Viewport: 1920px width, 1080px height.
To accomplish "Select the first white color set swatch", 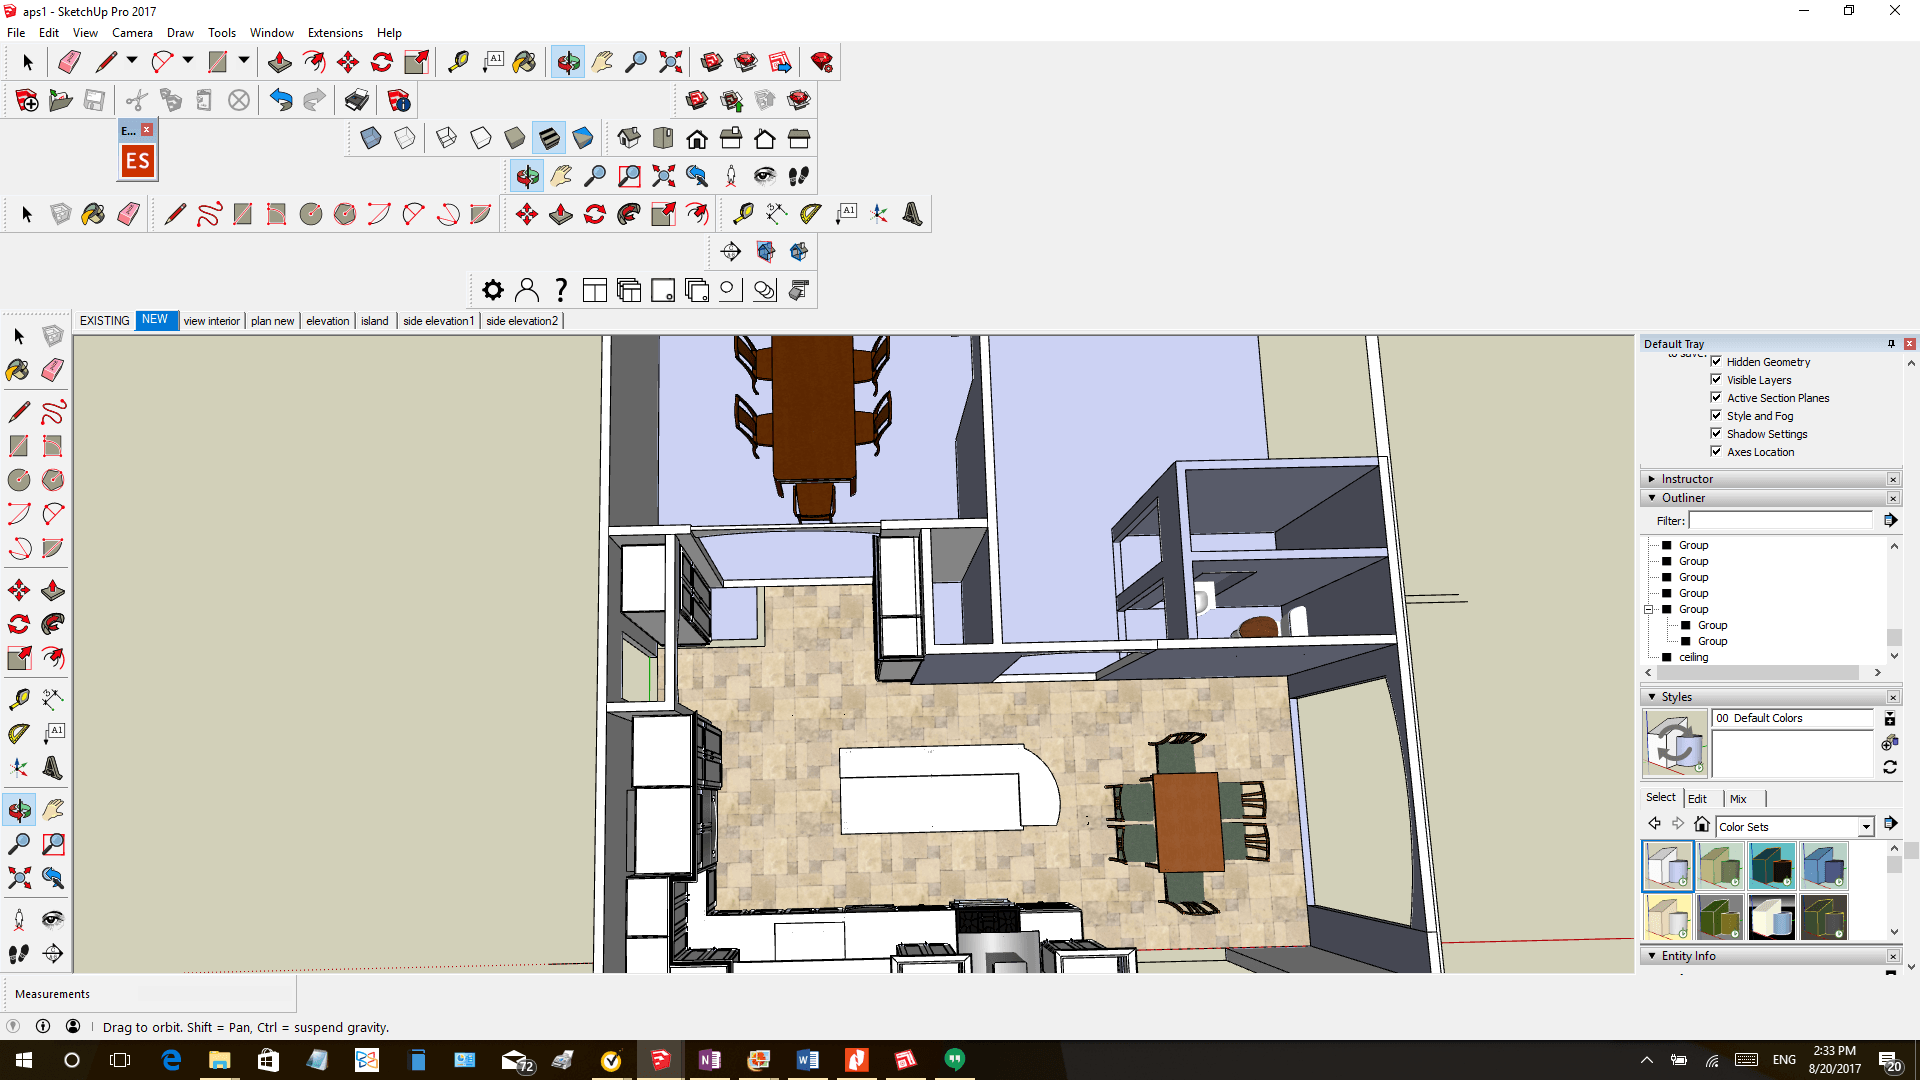I will tap(1668, 866).
